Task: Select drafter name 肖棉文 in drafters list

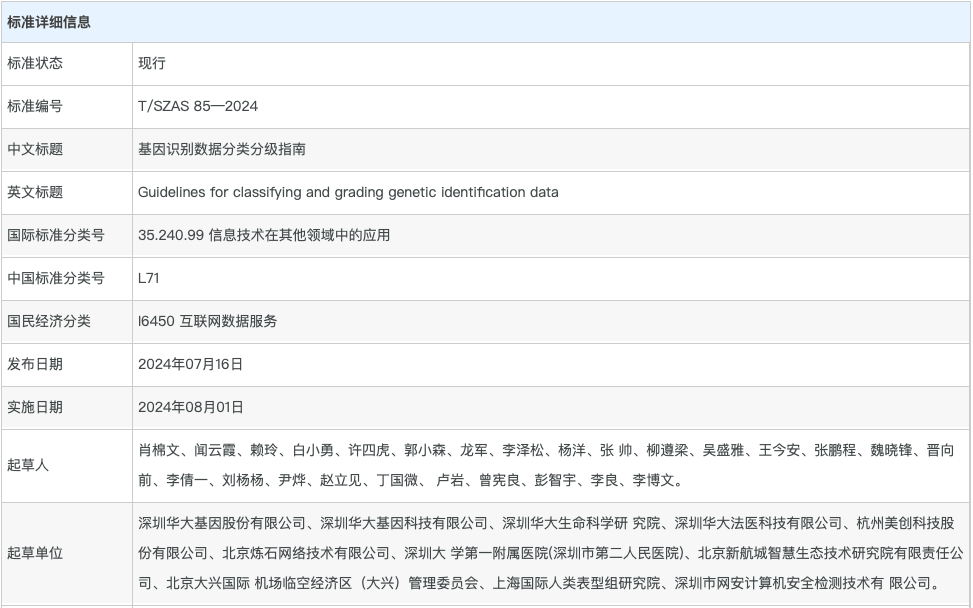Action: pyautogui.click(x=152, y=450)
